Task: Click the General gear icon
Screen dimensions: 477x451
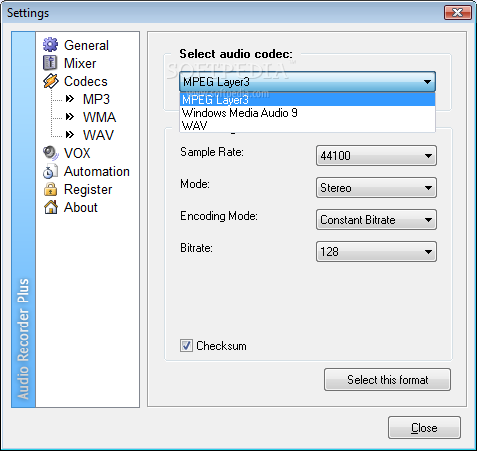Action: coord(50,45)
